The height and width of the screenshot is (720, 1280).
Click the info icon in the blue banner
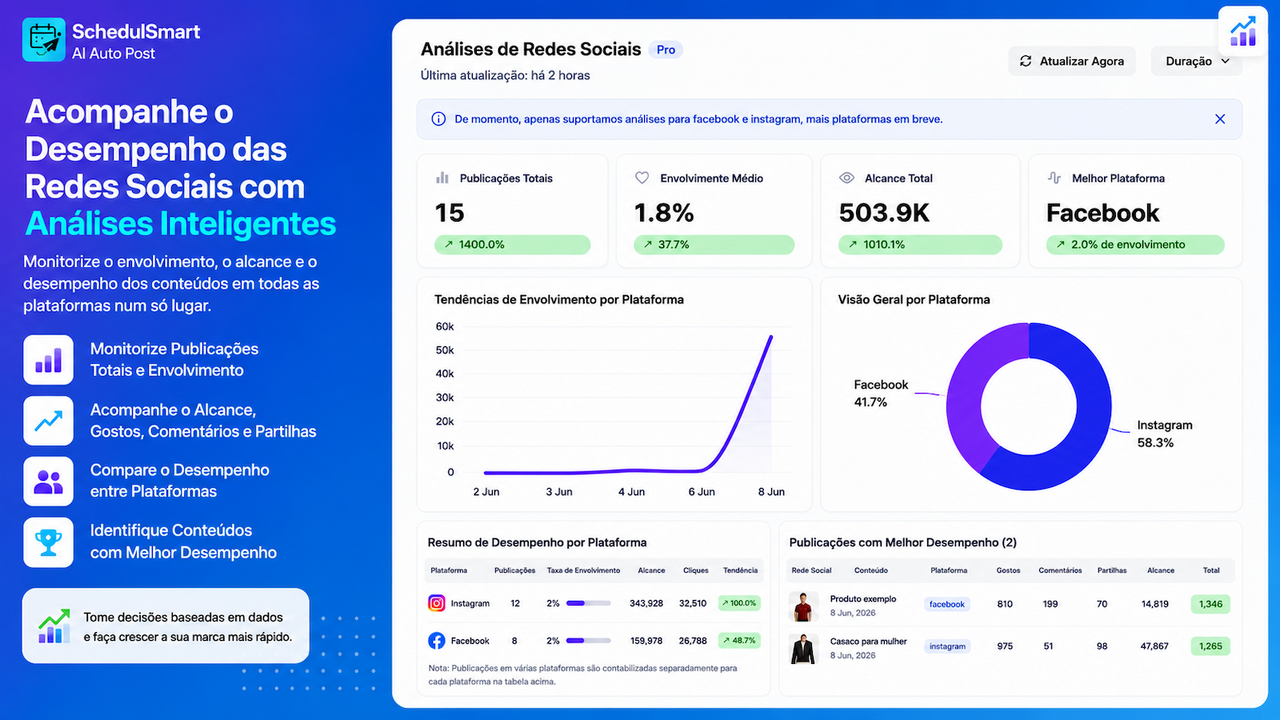coord(438,119)
